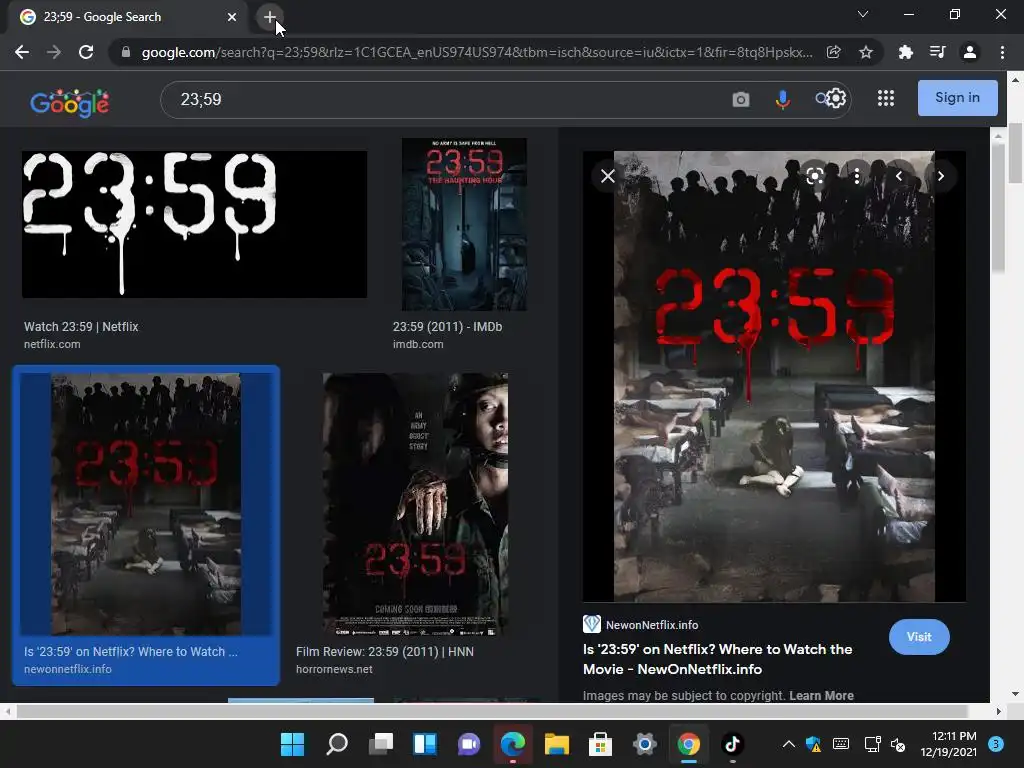Search inside image with Lens icon
The width and height of the screenshot is (1024, 768).
pyautogui.click(x=814, y=176)
